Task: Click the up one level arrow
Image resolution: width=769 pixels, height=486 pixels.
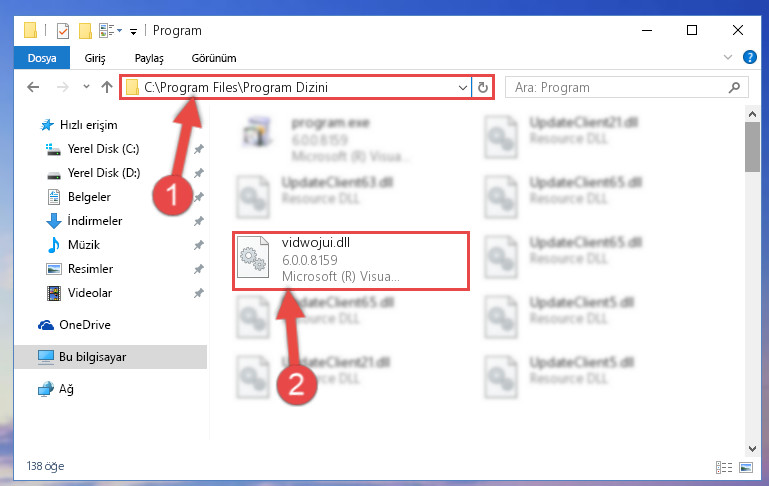Action: tap(107, 87)
